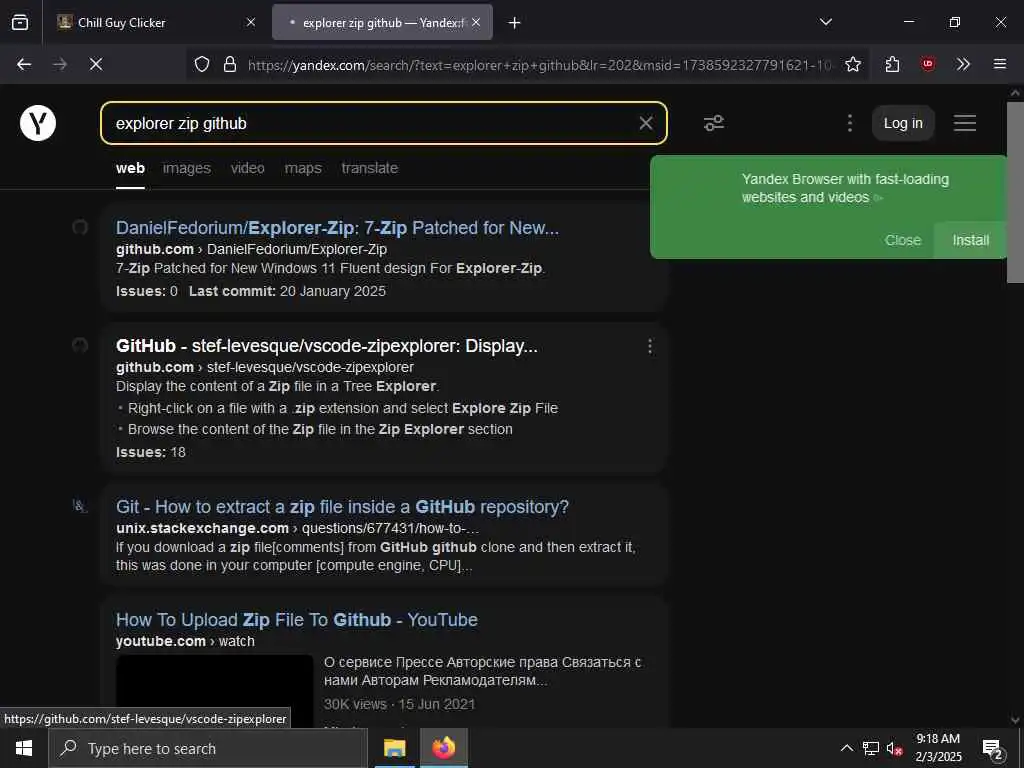Switch to video search tab

[x=248, y=168]
